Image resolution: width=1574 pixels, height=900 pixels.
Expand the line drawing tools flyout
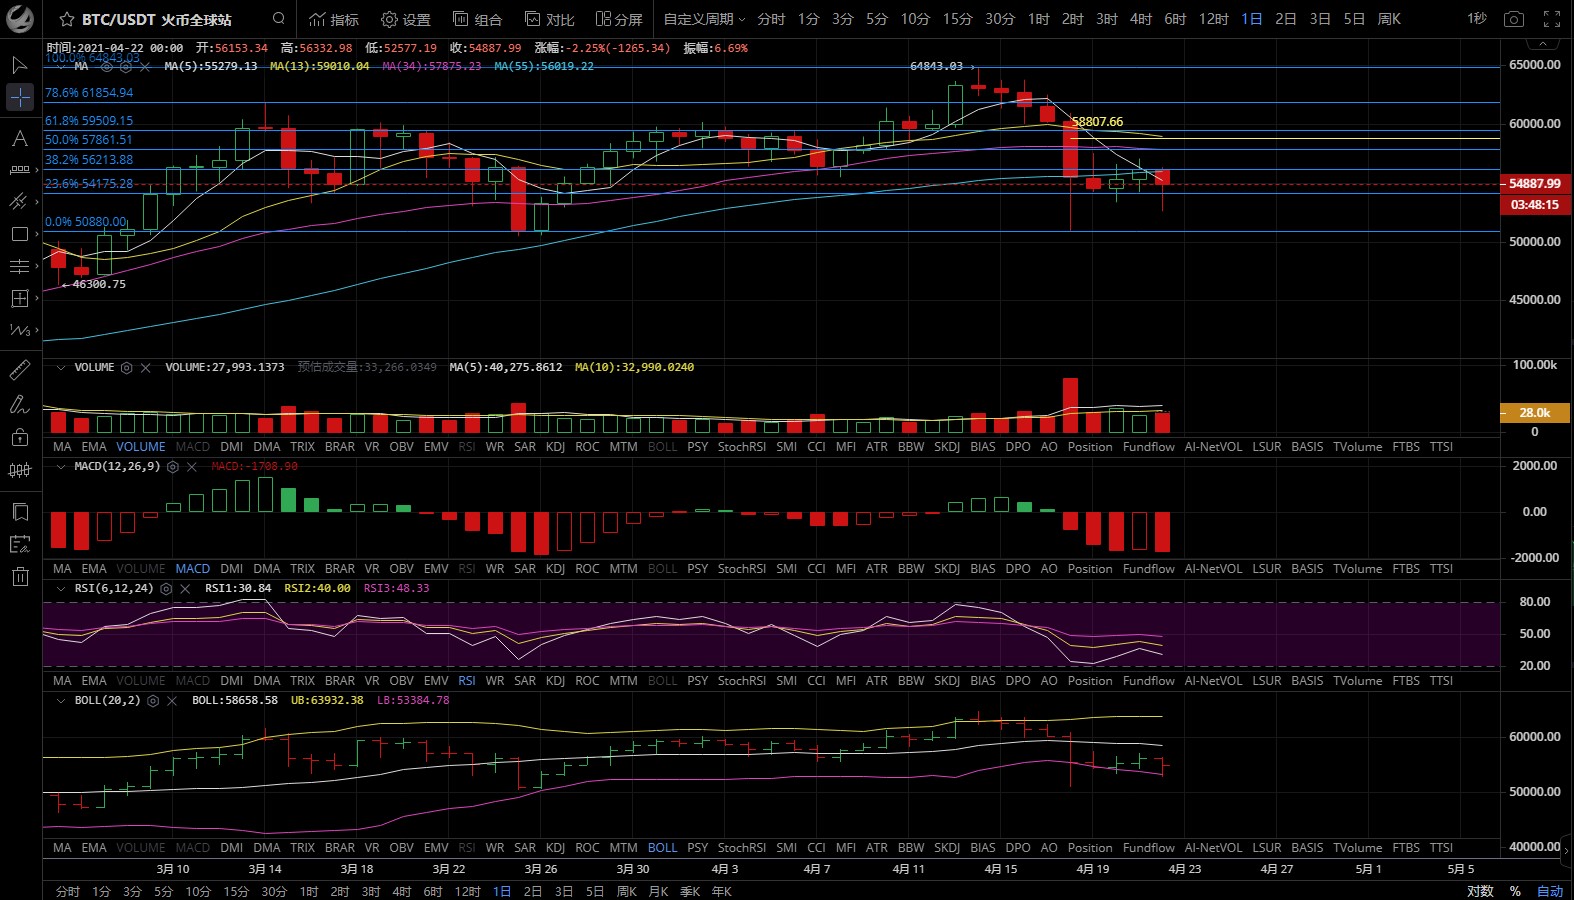click(37, 202)
